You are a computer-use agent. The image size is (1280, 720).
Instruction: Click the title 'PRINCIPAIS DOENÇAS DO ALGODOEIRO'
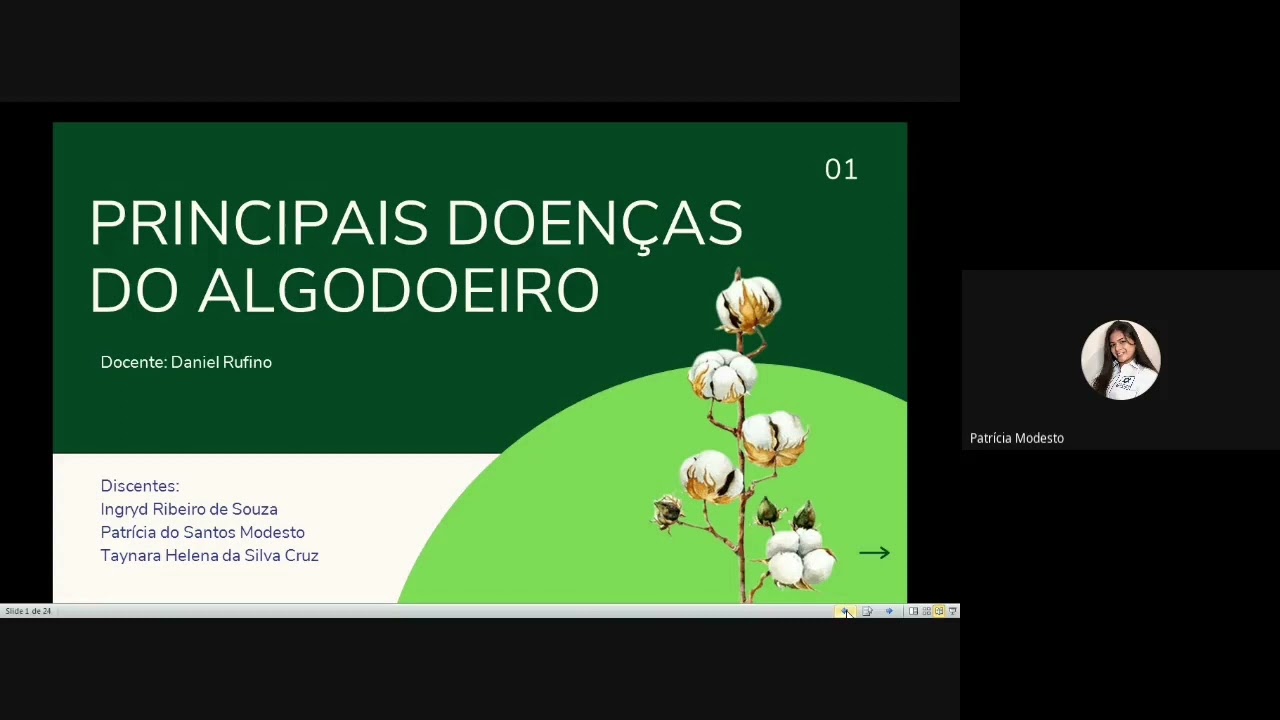416,256
